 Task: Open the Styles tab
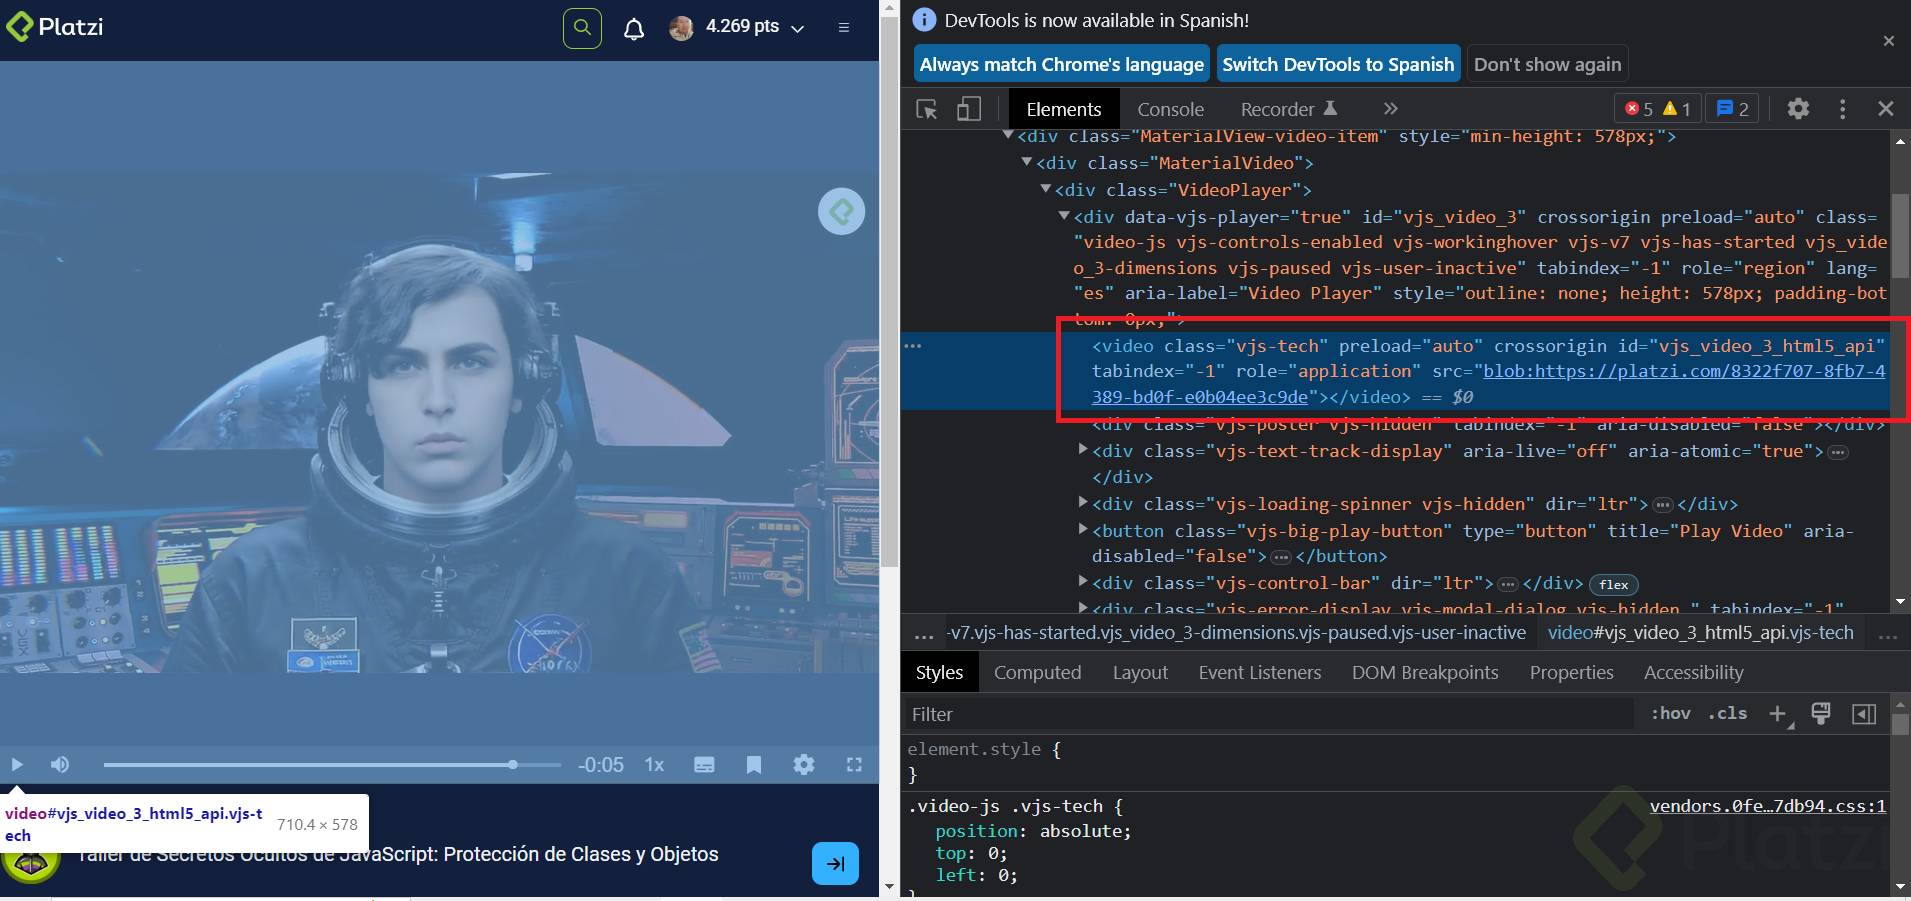coord(939,673)
